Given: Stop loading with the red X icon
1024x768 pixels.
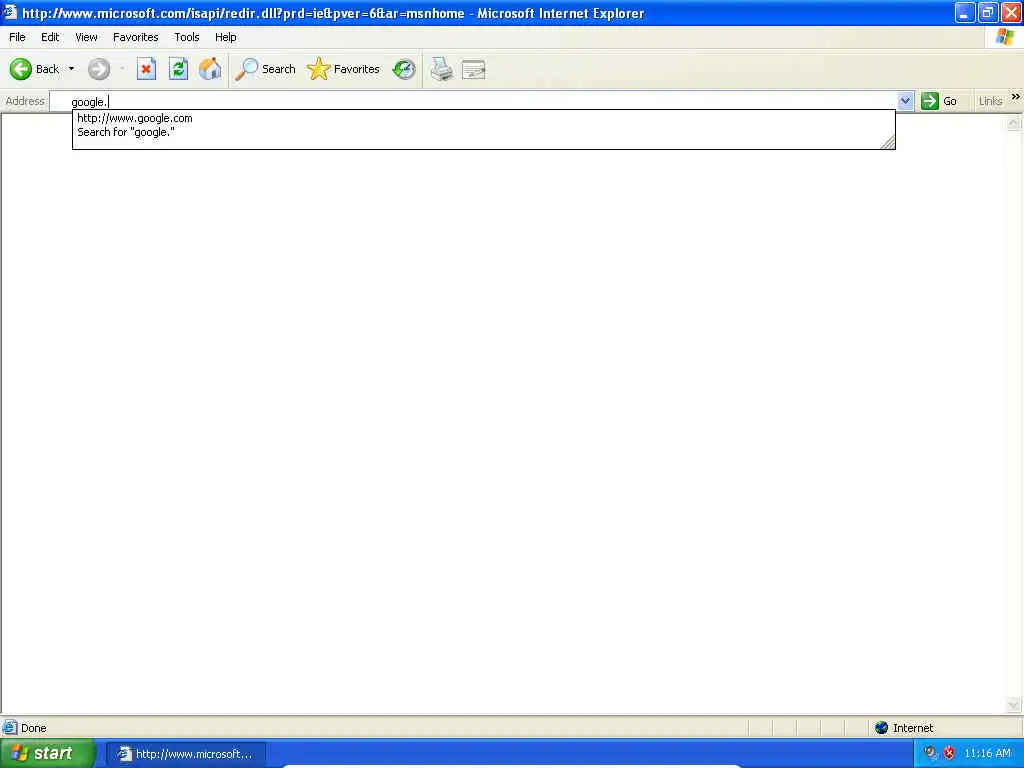Looking at the screenshot, I should (146, 69).
